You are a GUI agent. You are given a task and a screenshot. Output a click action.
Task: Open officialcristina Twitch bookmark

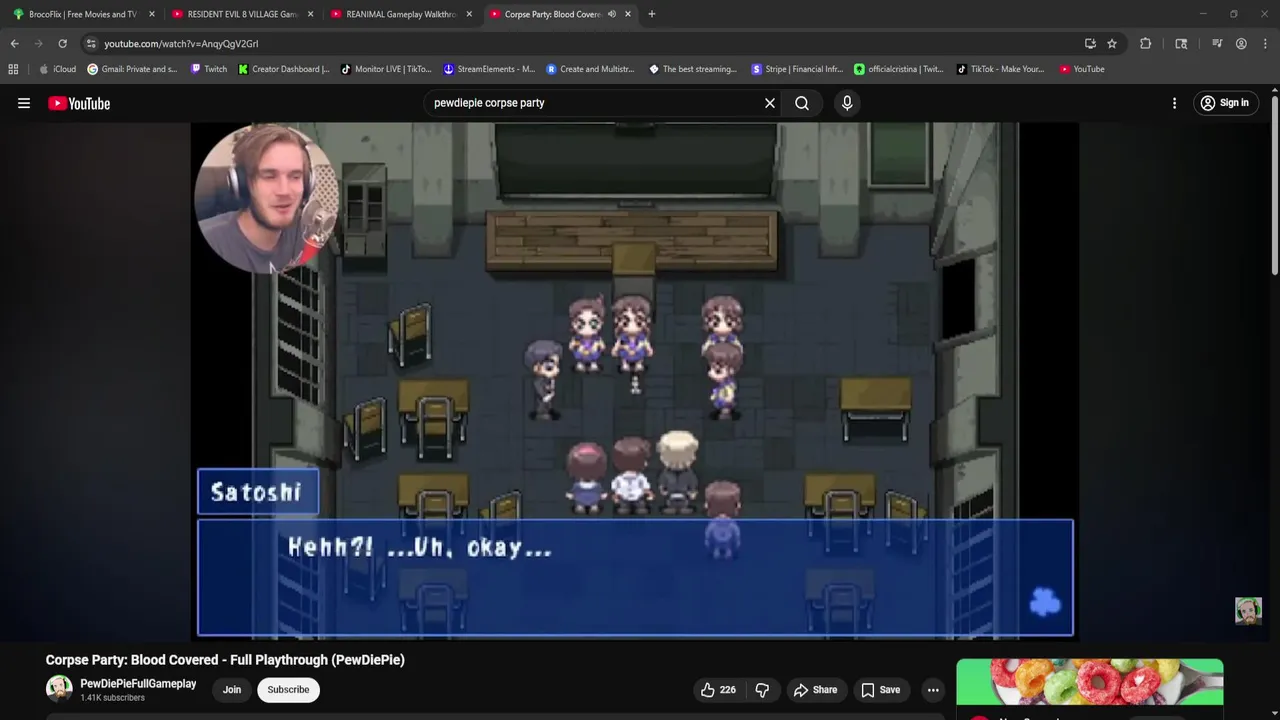click(x=898, y=69)
